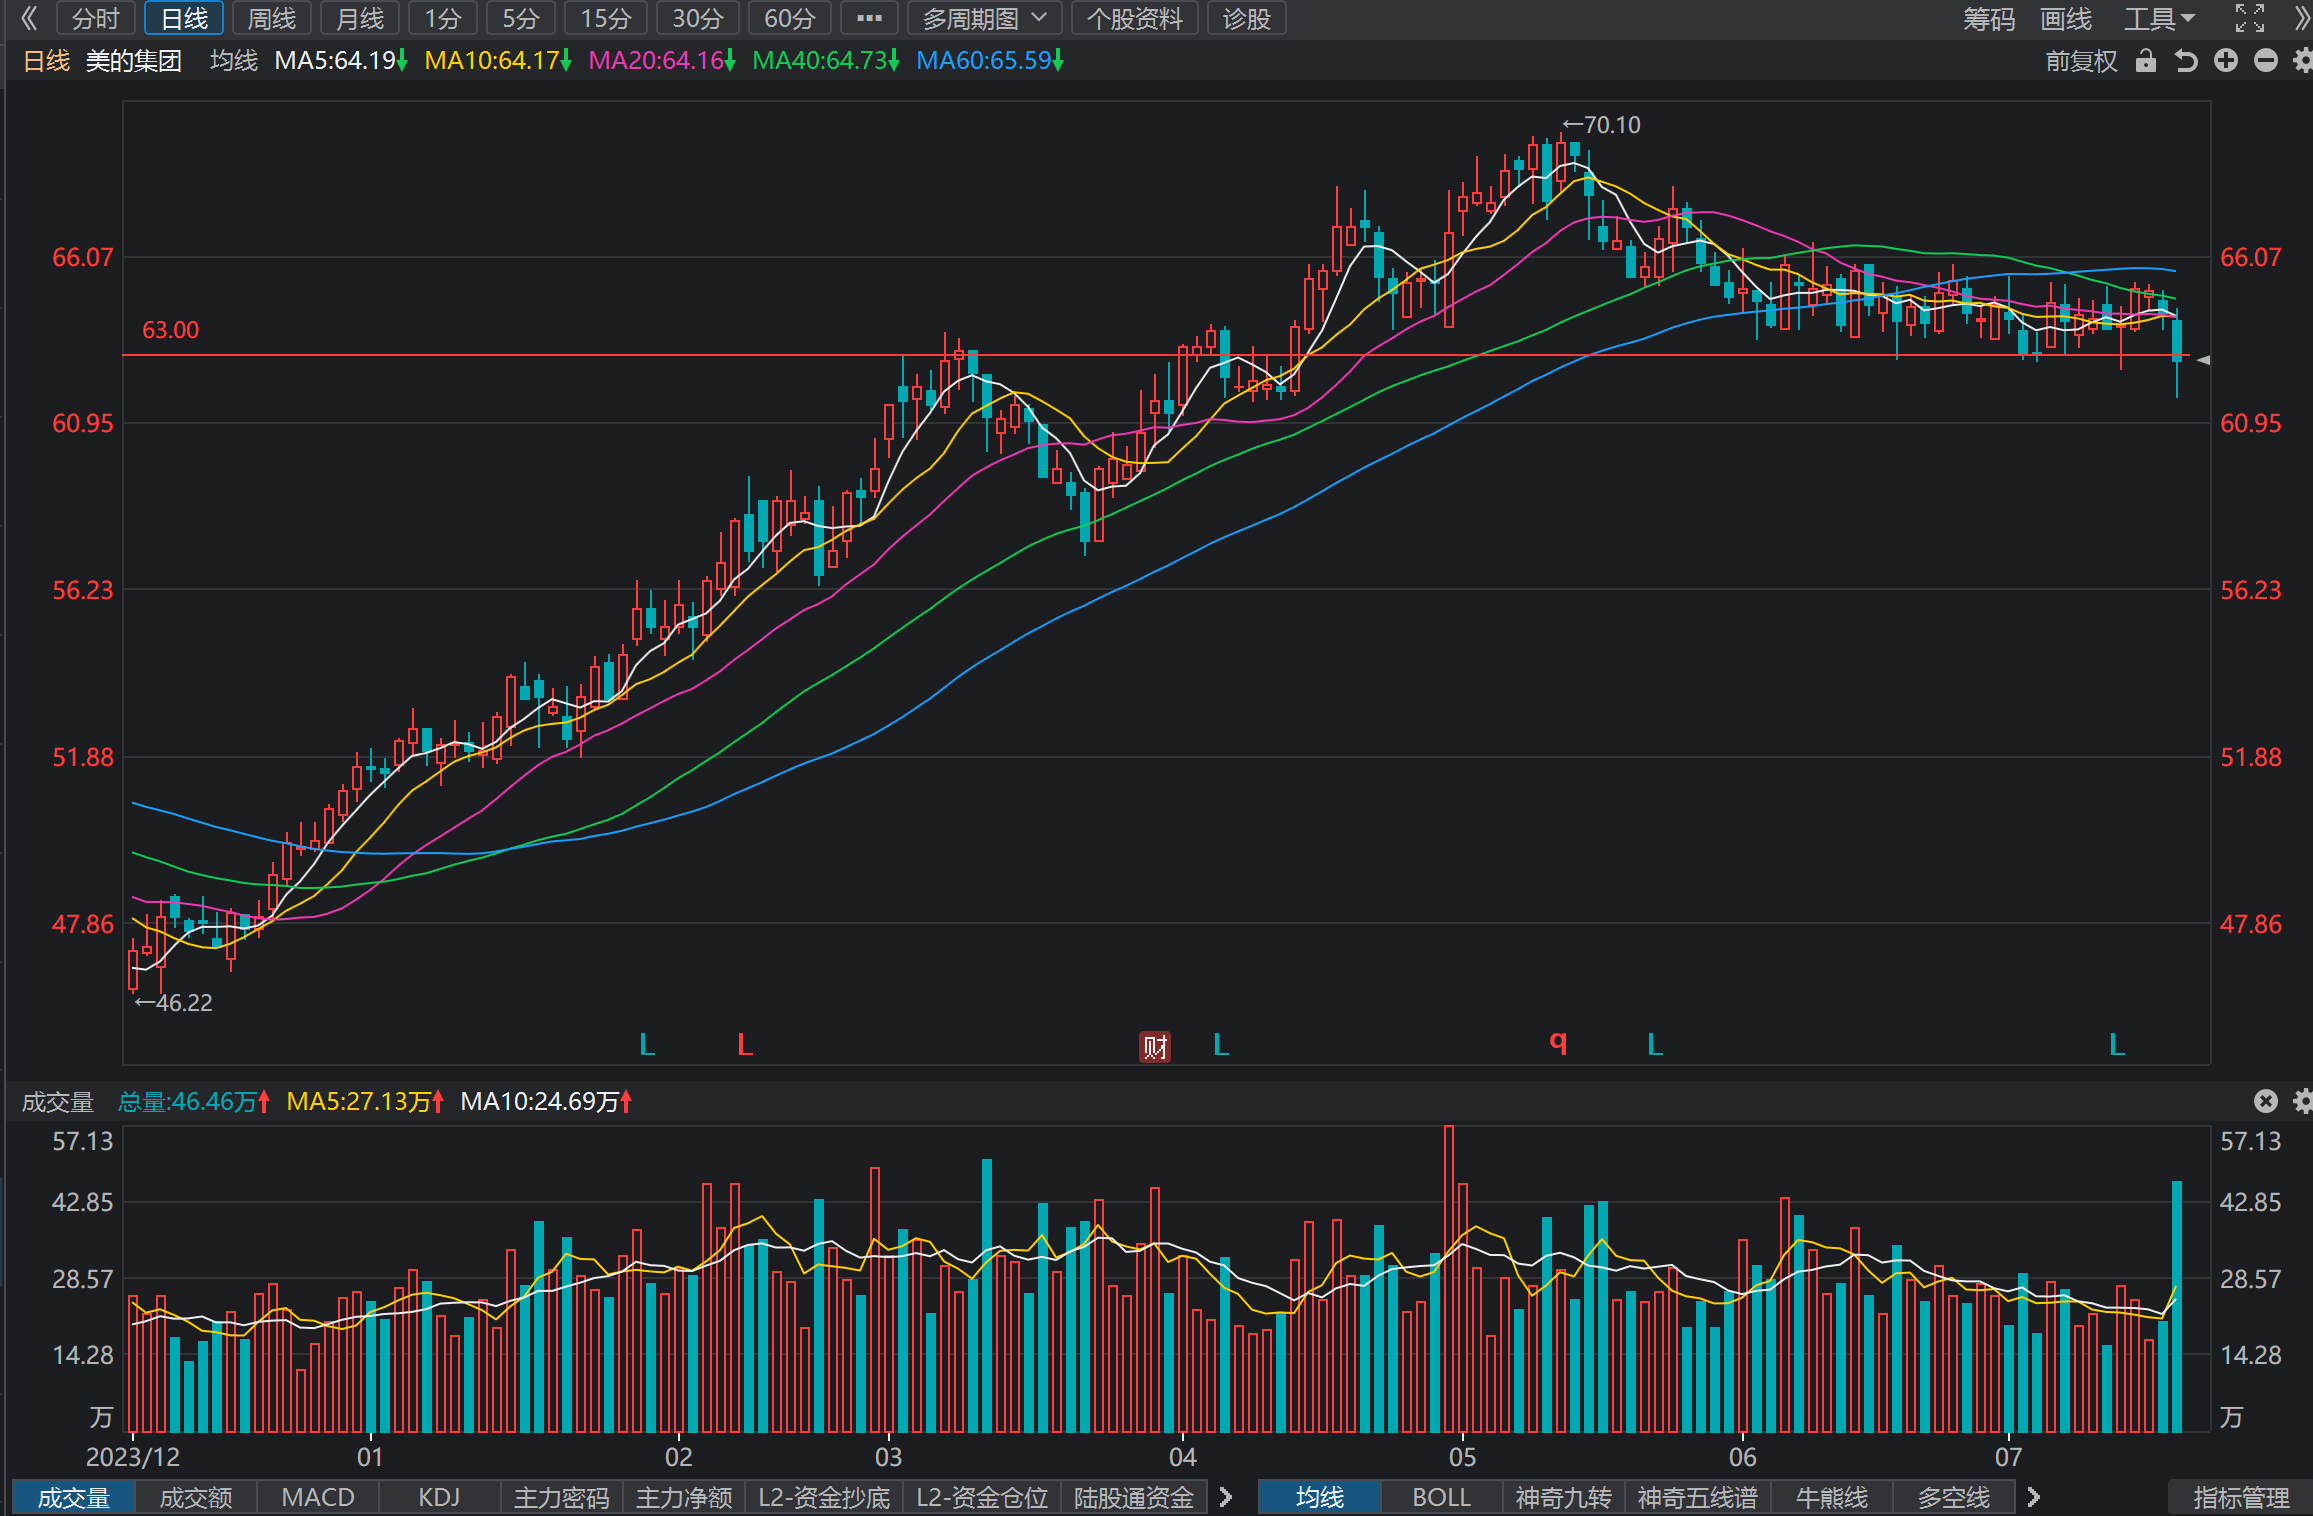Click the undo arrow icon
The image size is (2313, 1516).
point(2186,61)
